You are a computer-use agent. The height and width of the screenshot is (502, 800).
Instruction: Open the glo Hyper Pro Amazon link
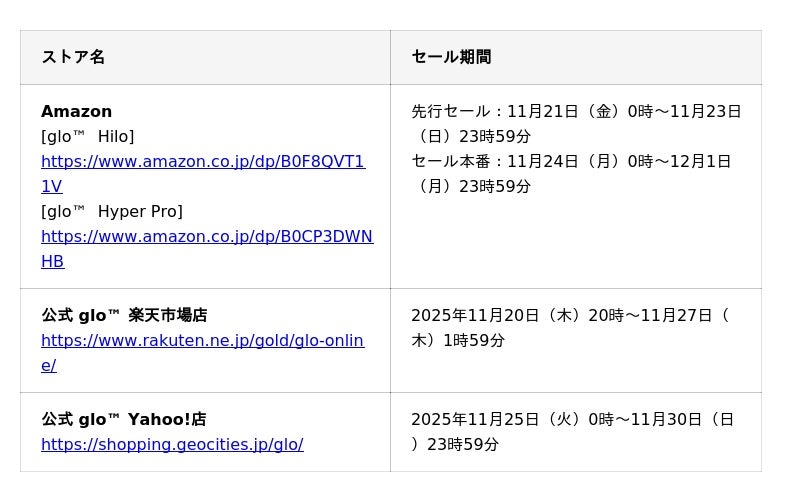[x=206, y=237]
